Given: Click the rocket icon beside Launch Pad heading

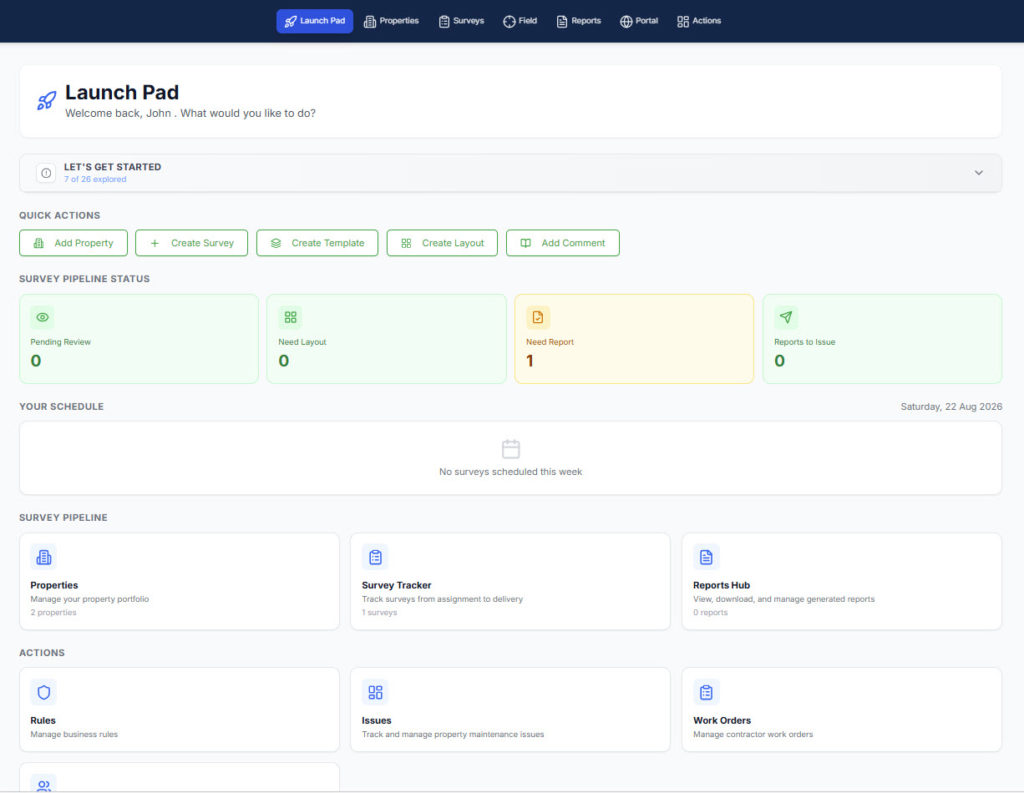Looking at the screenshot, I should 46,101.
